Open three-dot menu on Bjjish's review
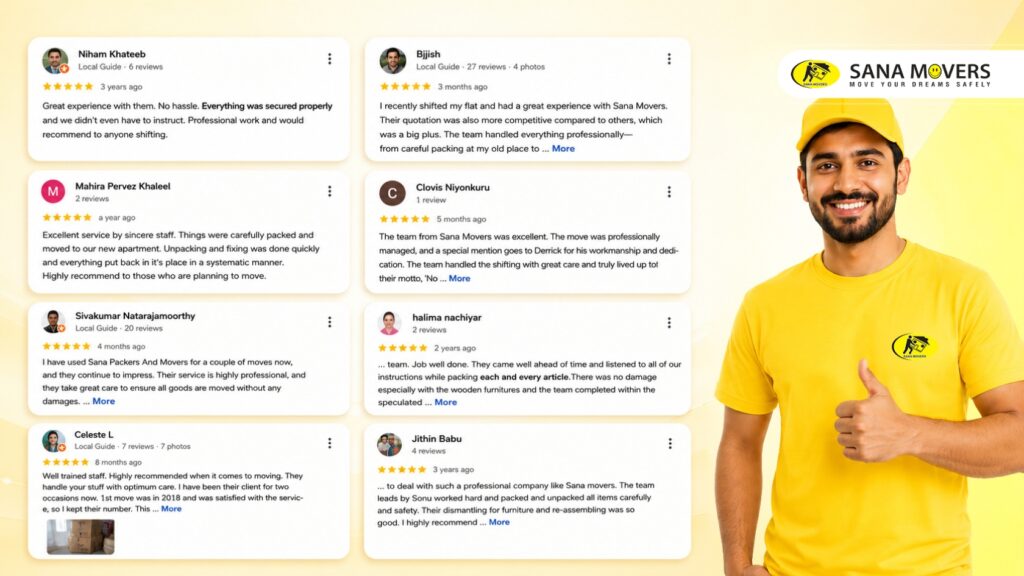The width and height of the screenshot is (1024, 576). click(x=669, y=59)
